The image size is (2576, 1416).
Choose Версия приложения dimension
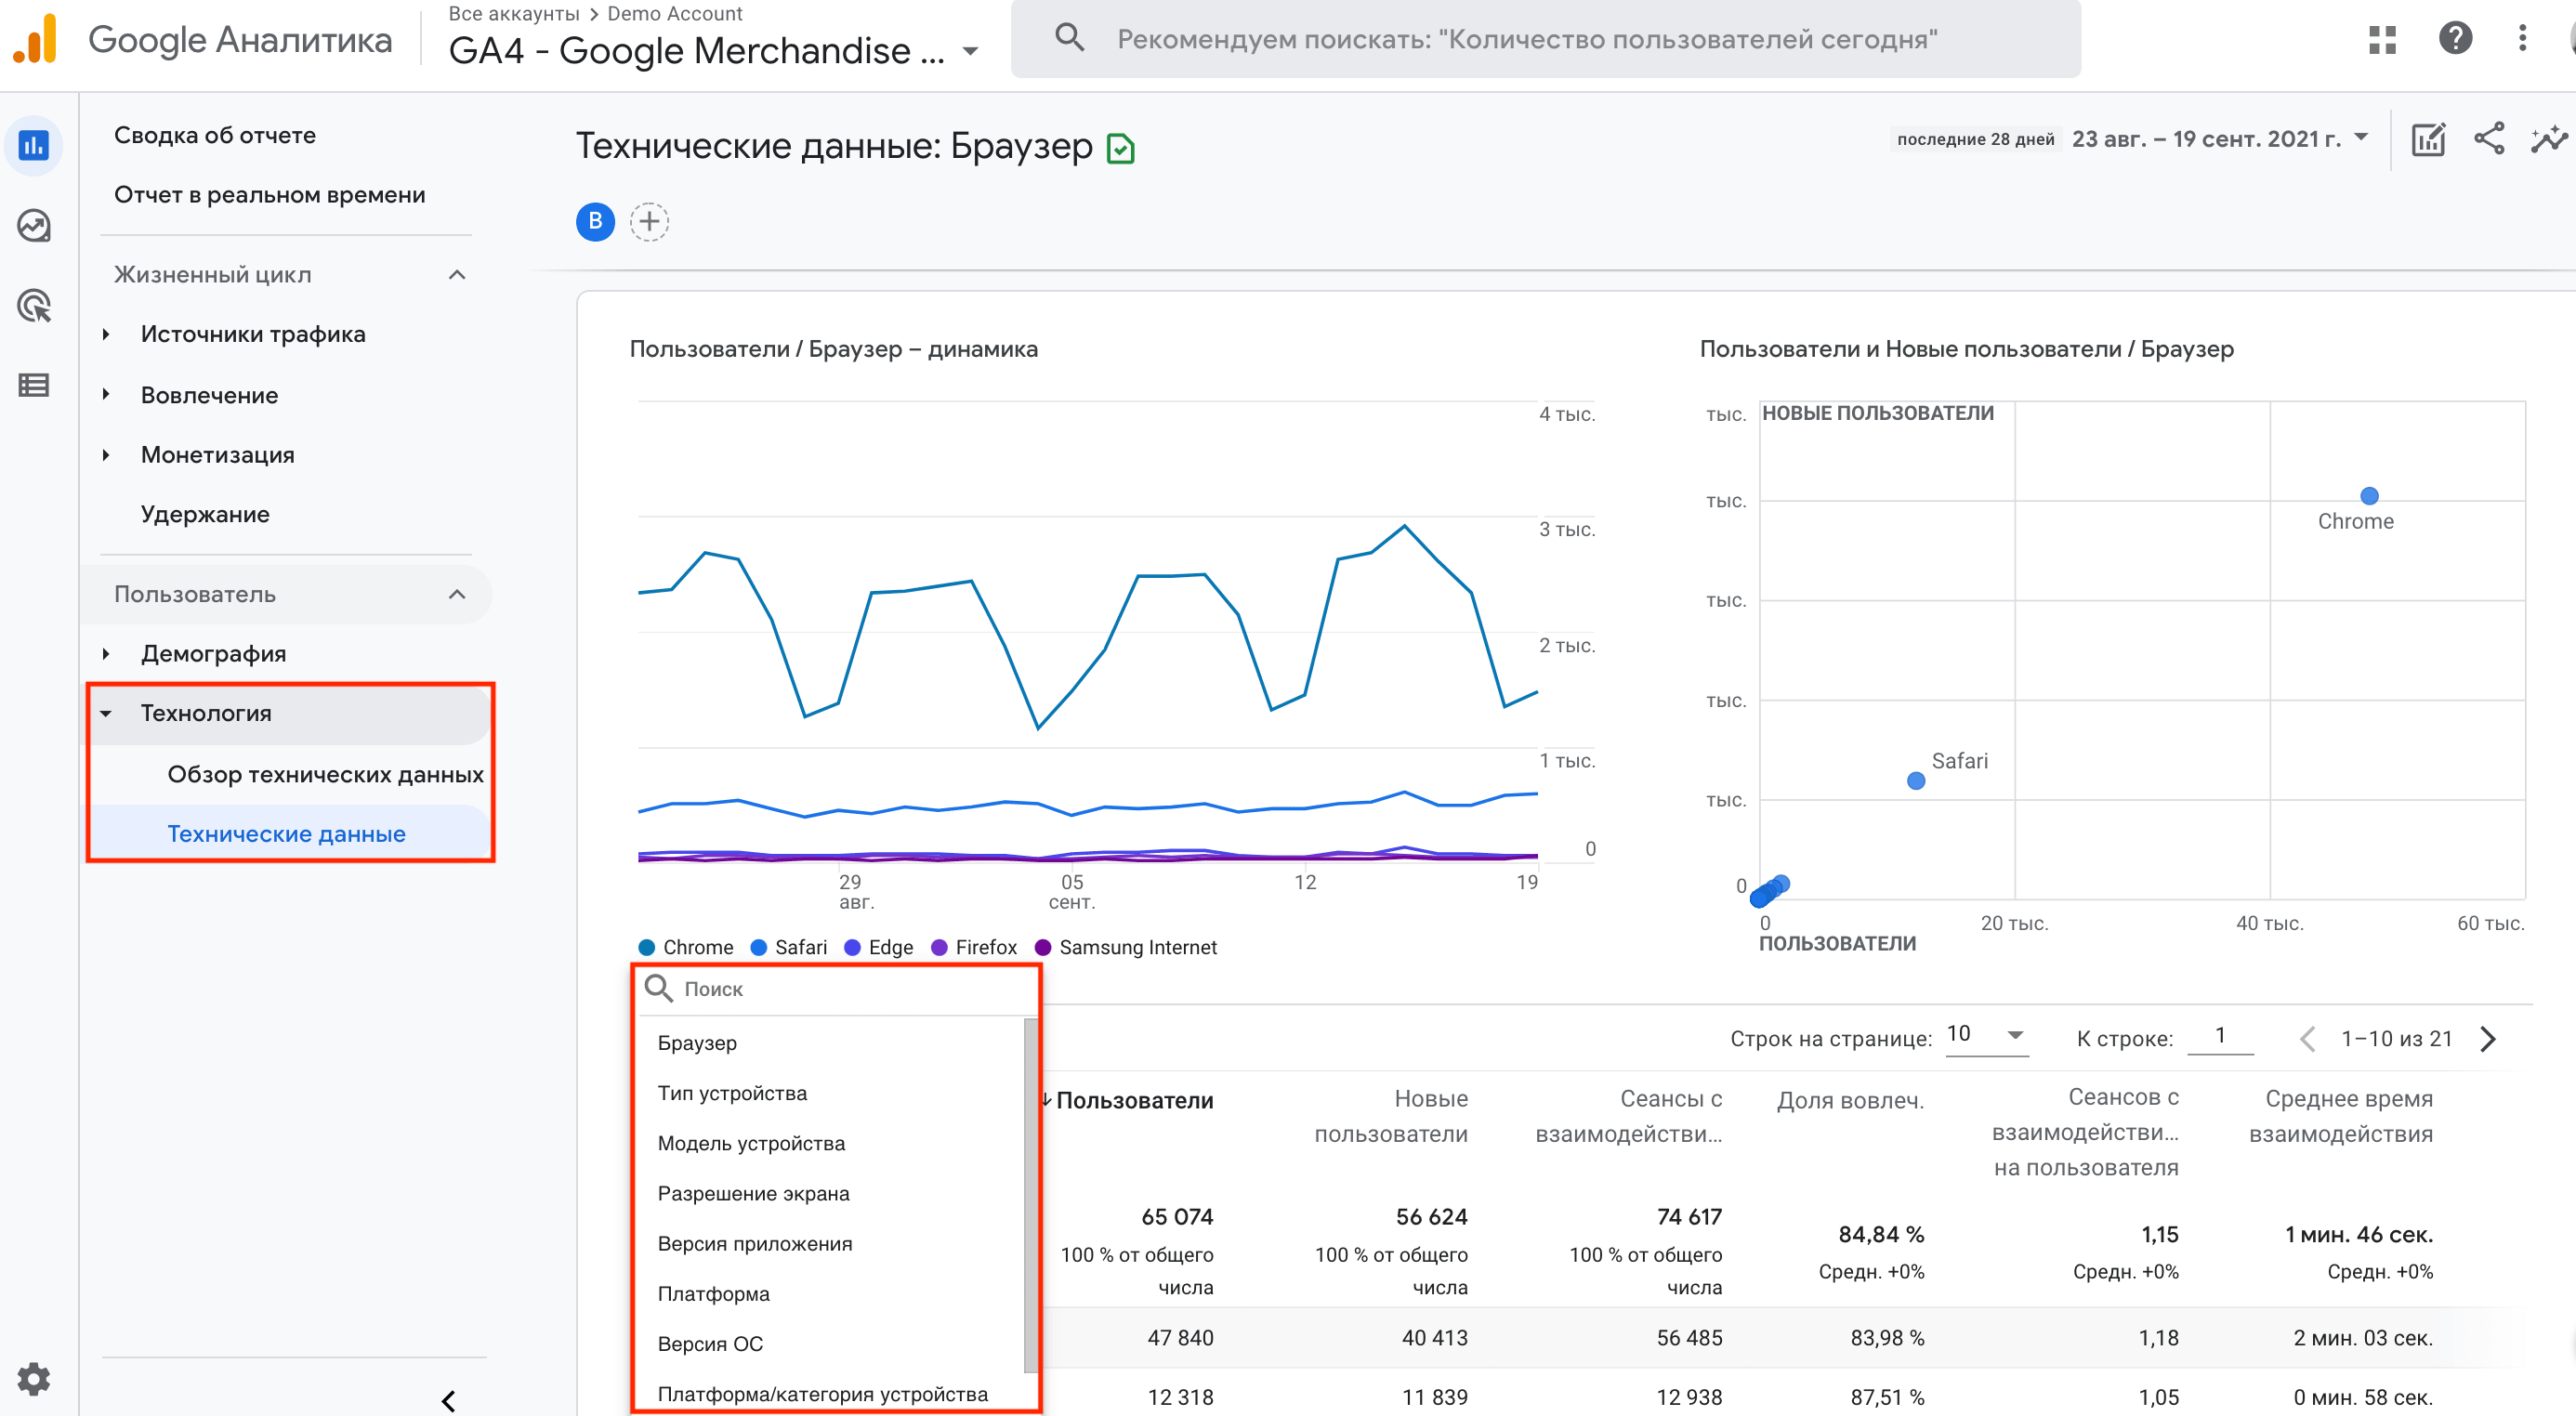(754, 1244)
